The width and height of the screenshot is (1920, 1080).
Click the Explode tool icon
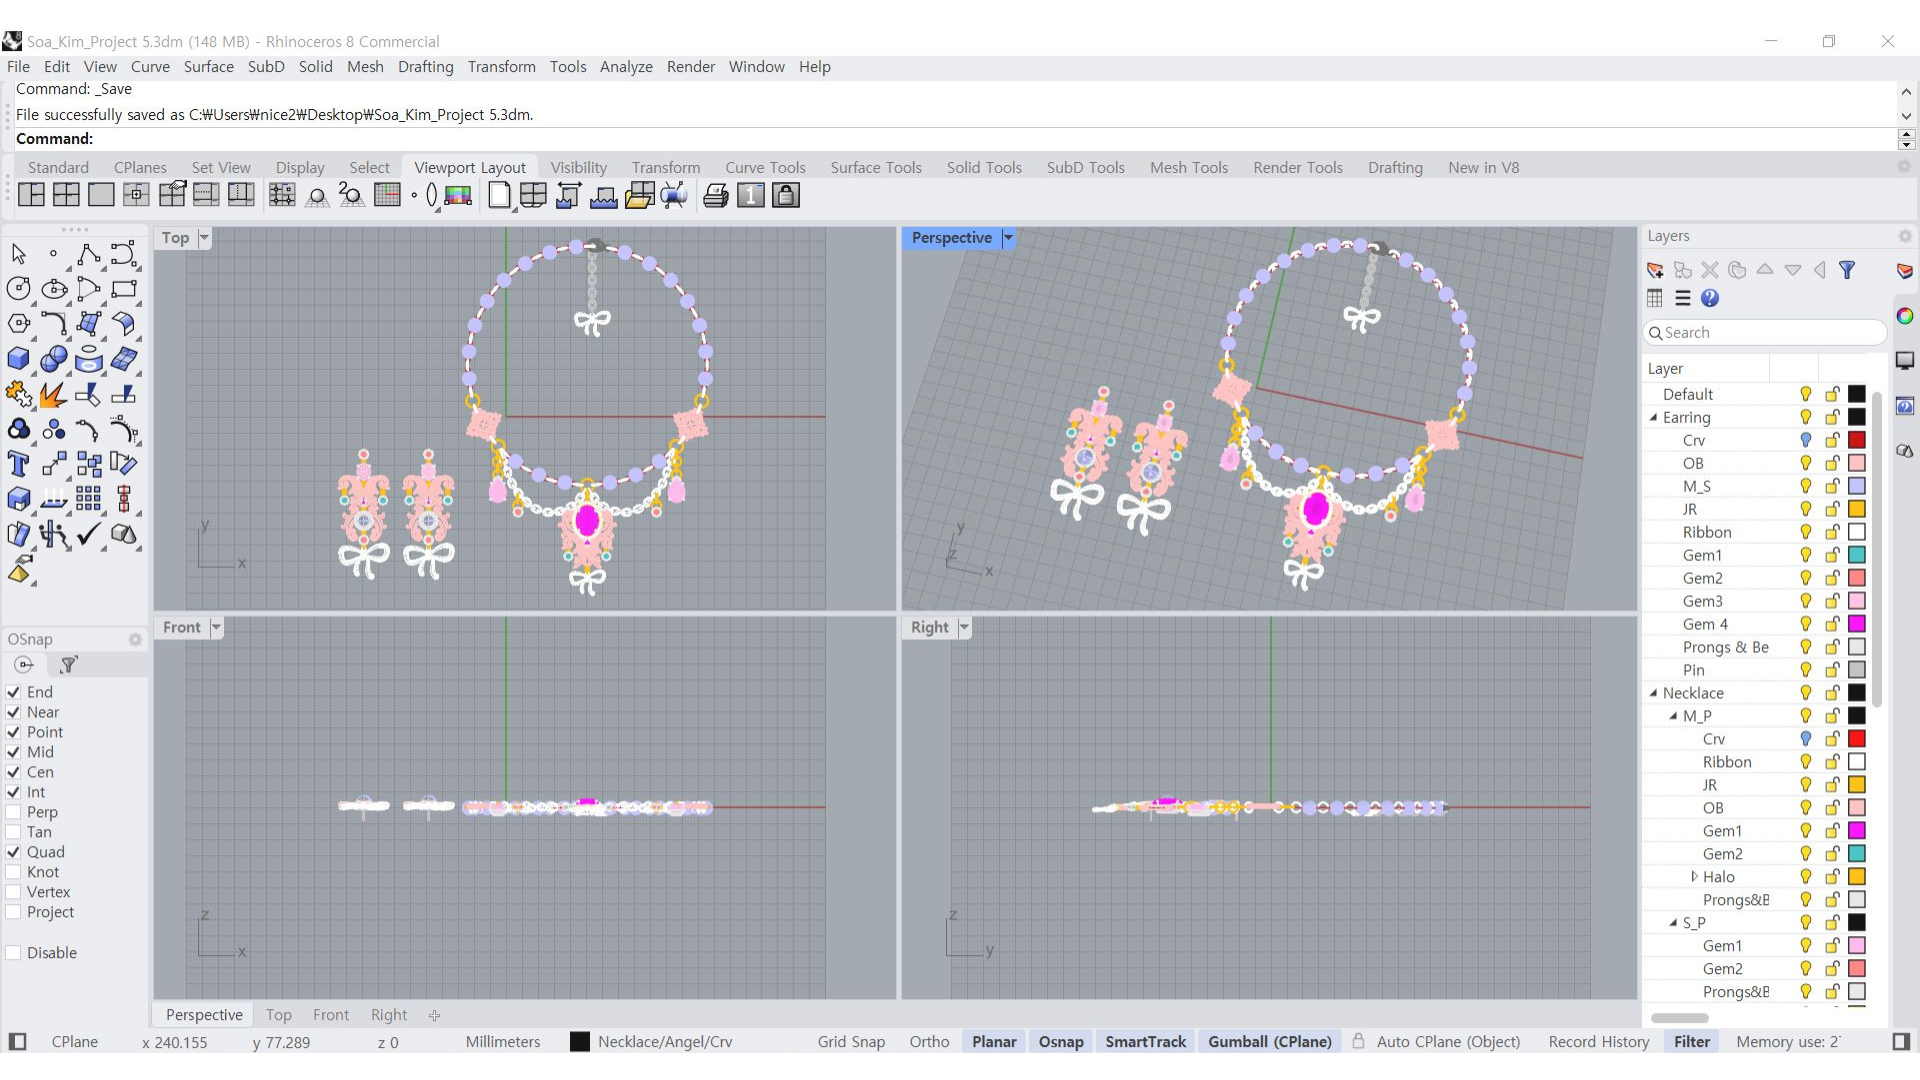[53, 395]
